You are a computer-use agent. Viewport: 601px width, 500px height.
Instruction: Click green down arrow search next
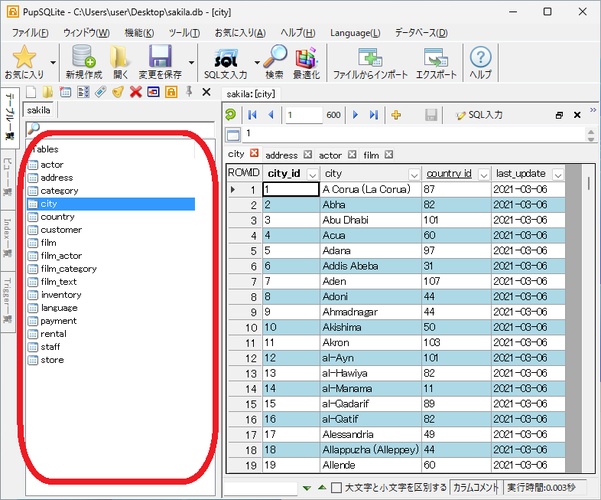306,488
